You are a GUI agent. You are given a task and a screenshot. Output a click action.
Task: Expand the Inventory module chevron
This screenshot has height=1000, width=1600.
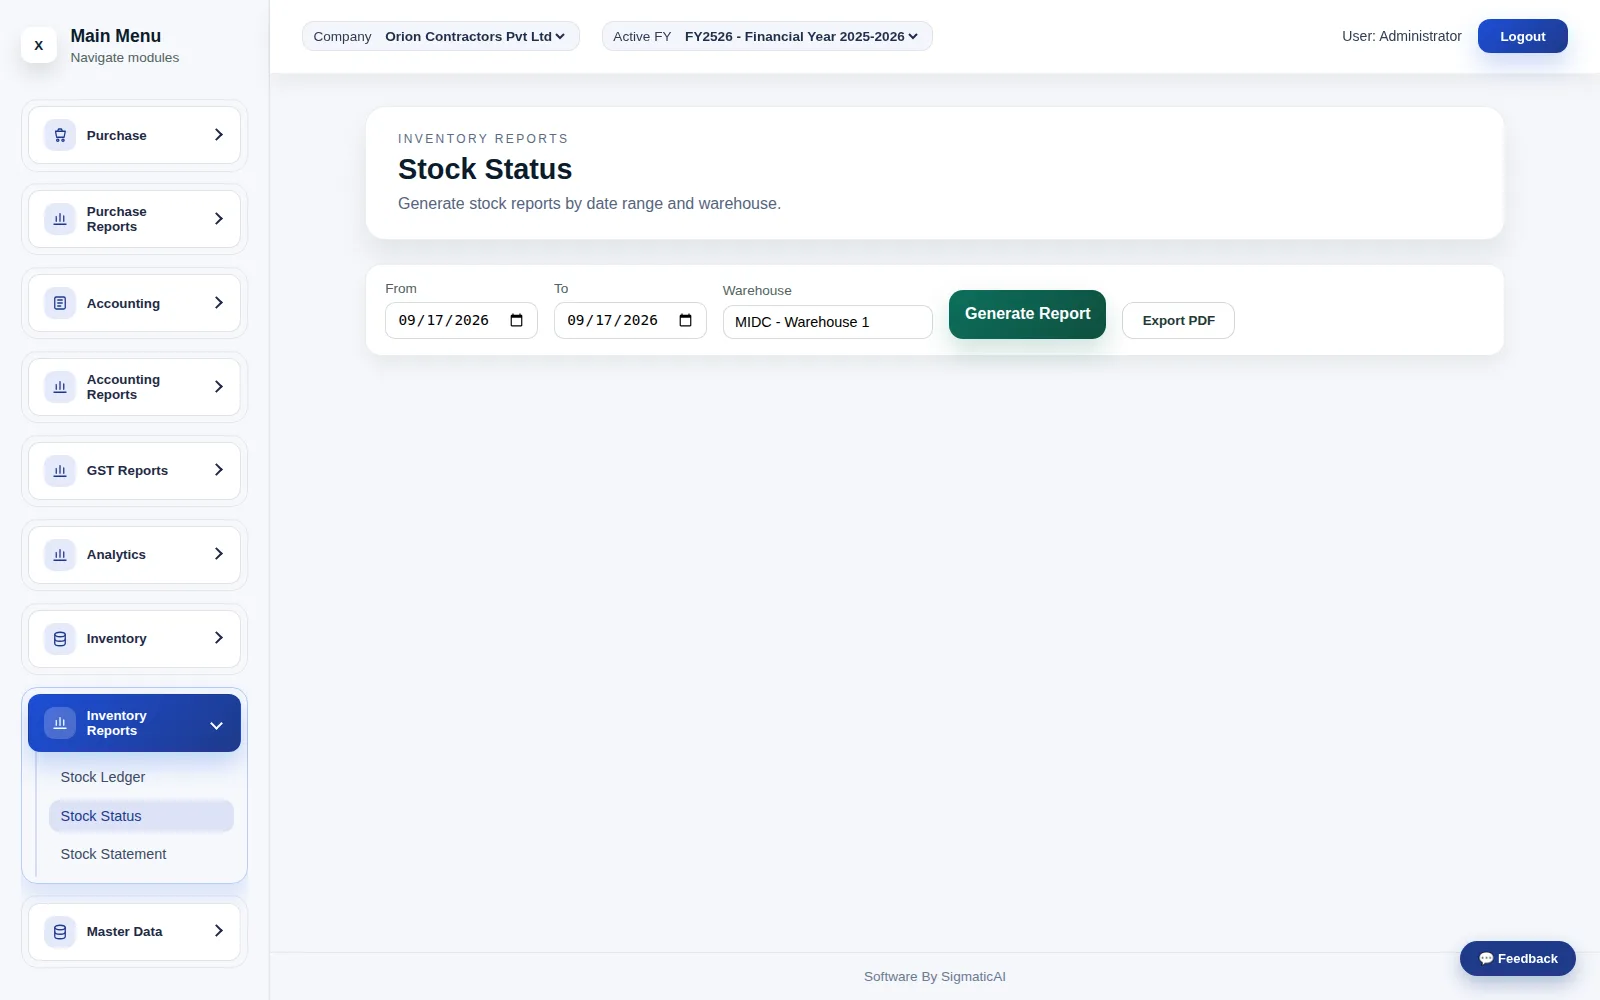218,638
